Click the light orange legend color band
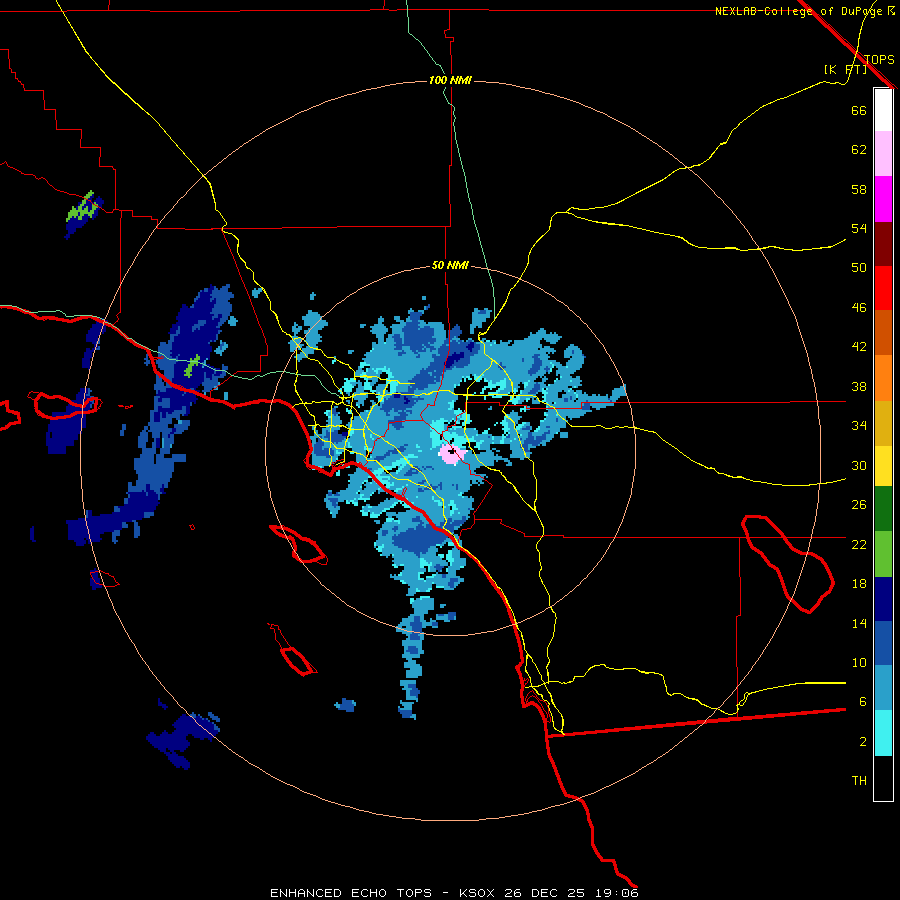The width and height of the screenshot is (900, 900). 883,378
